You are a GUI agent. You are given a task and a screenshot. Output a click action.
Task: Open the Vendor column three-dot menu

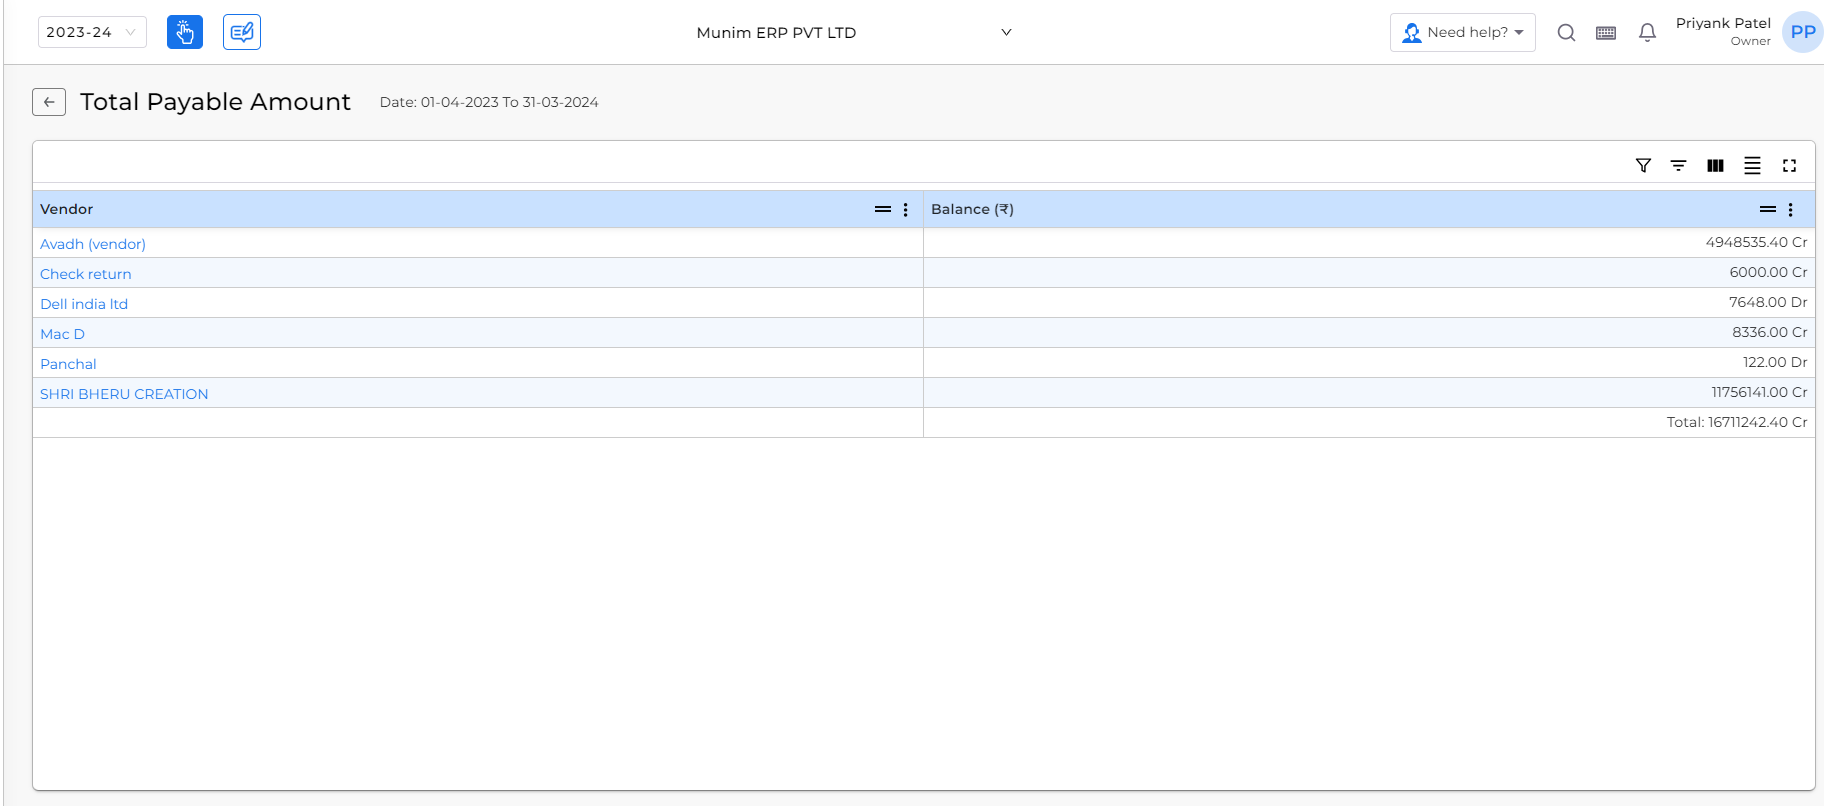point(906,210)
